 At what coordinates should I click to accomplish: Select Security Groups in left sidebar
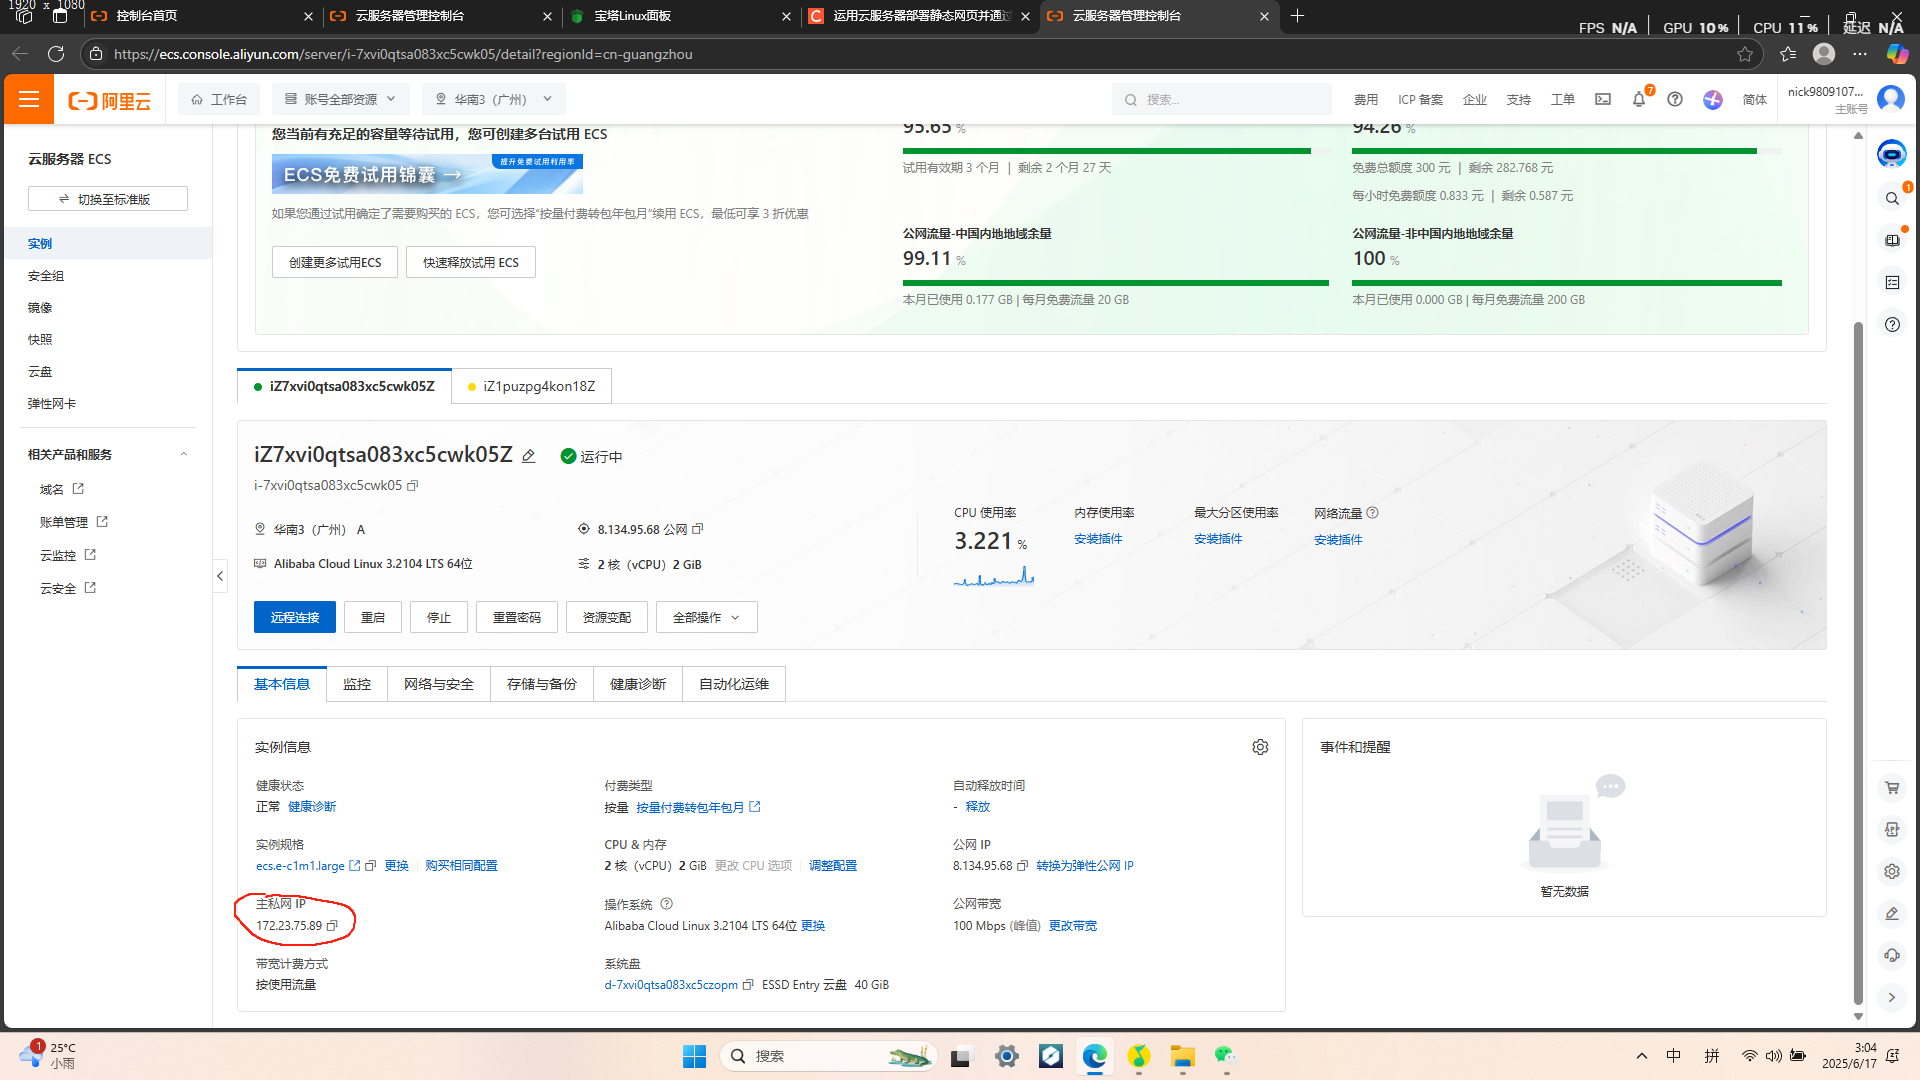[x=46, y=276]
